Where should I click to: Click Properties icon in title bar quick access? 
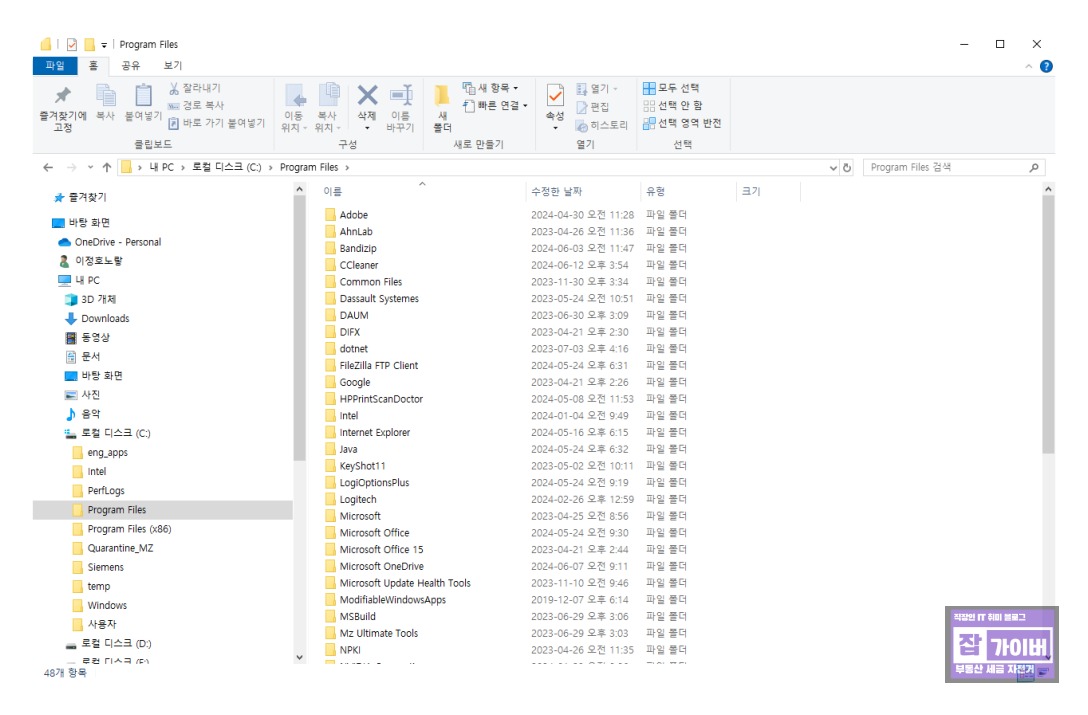[x=71, y=44]
